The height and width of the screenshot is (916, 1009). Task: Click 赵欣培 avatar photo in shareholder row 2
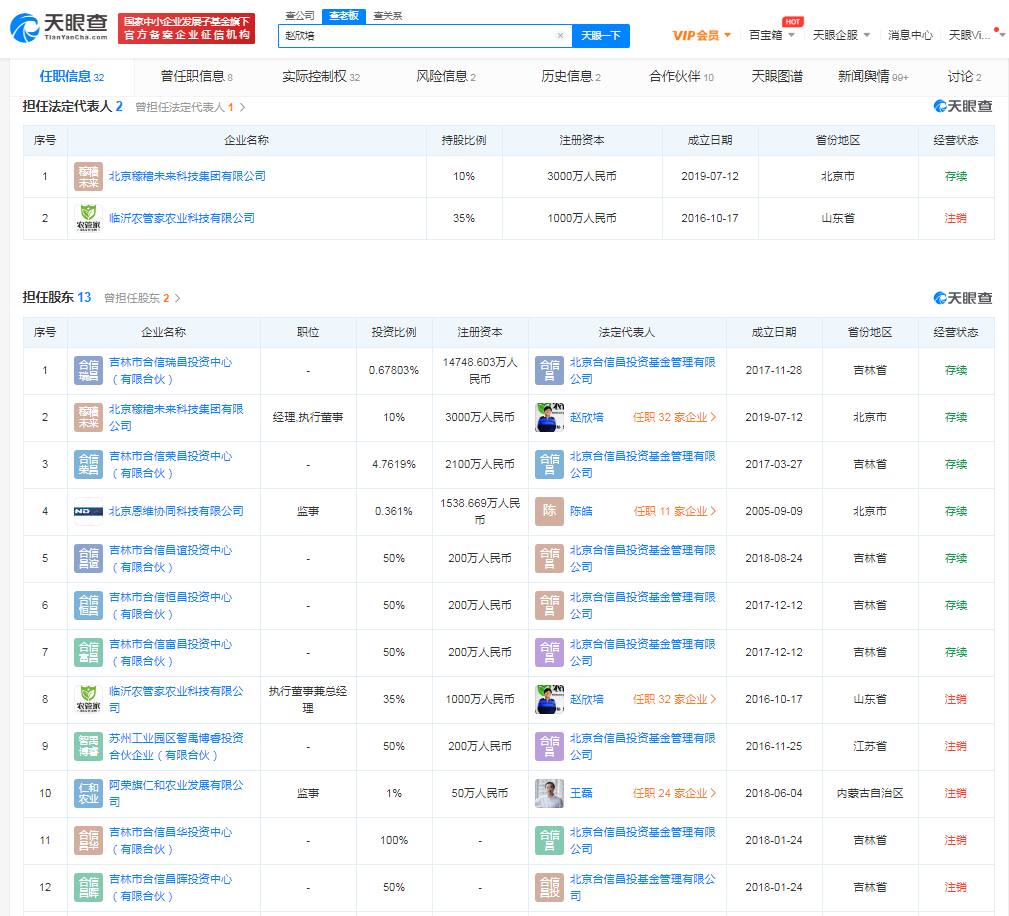(x=550, y=418)
